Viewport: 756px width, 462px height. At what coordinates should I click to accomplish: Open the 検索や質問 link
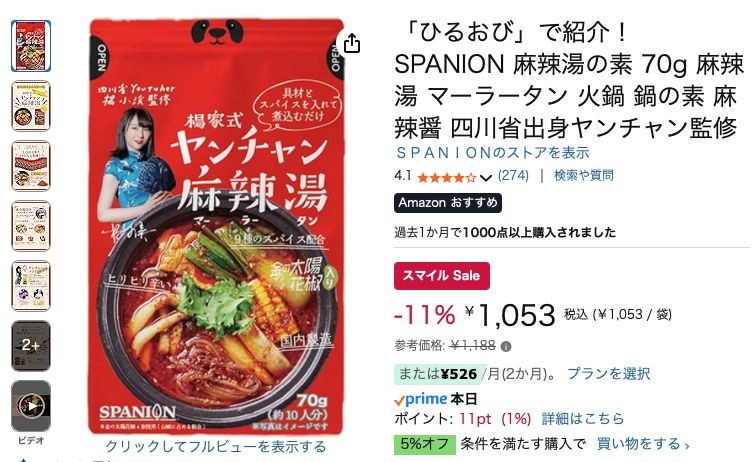583,176
